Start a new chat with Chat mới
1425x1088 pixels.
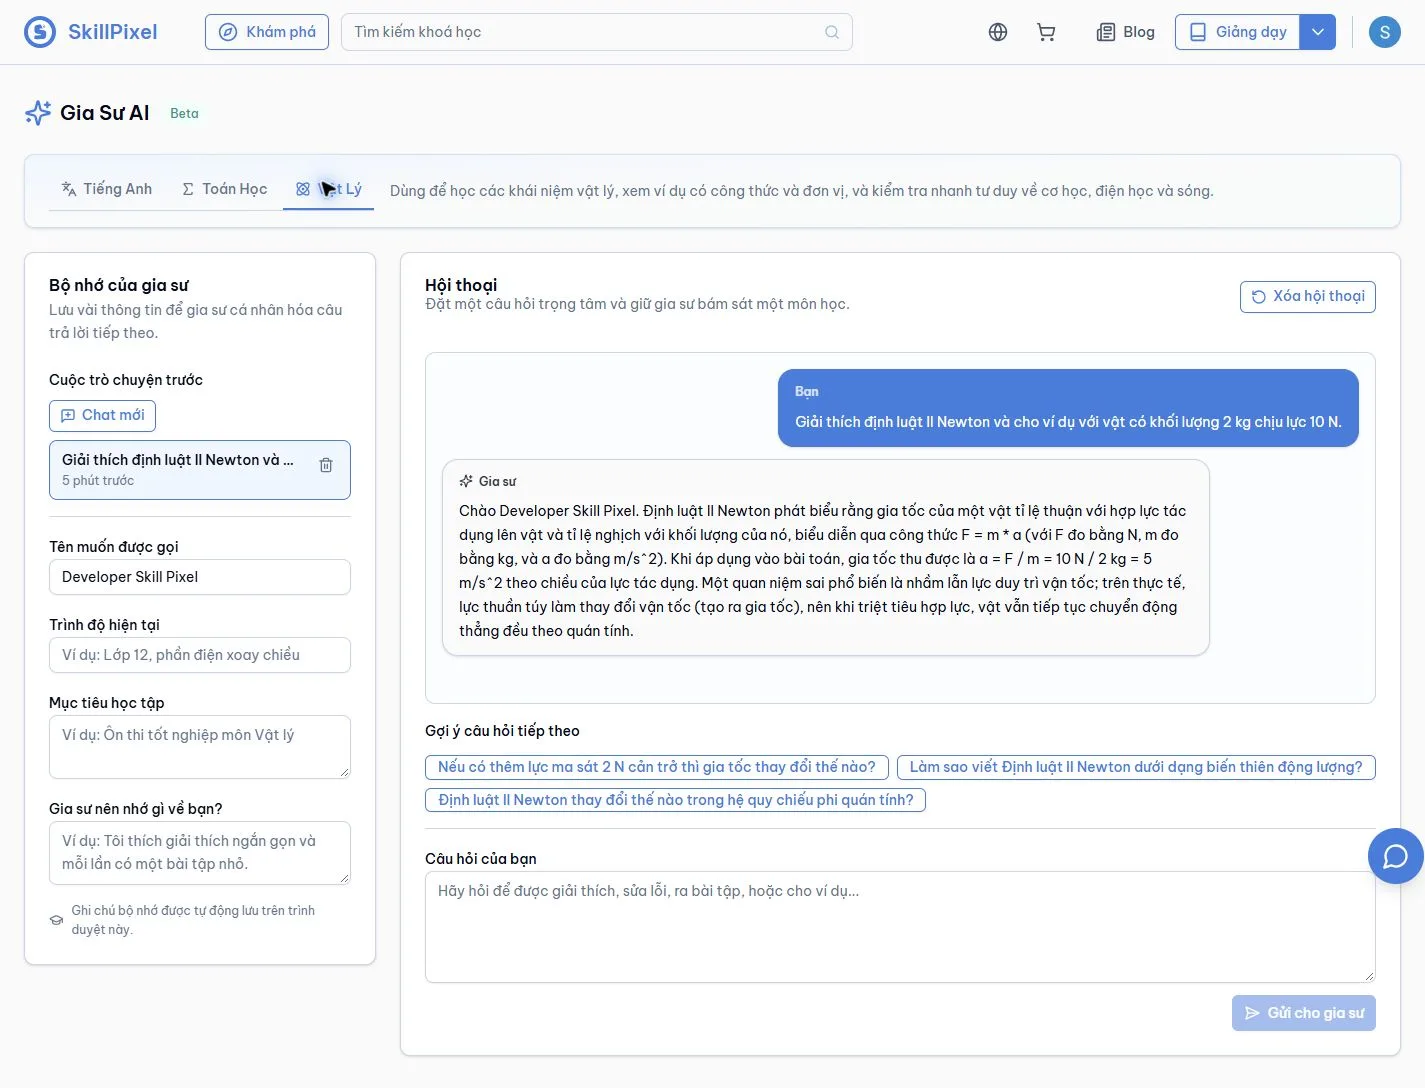tap(102, 415)
